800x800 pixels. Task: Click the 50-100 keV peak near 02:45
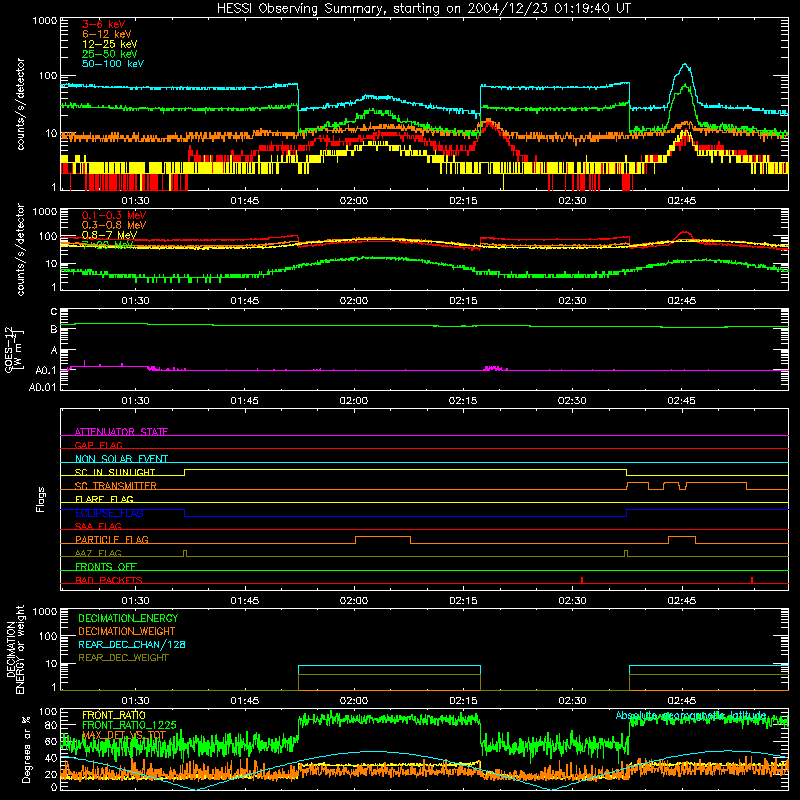tap(684, 65)
